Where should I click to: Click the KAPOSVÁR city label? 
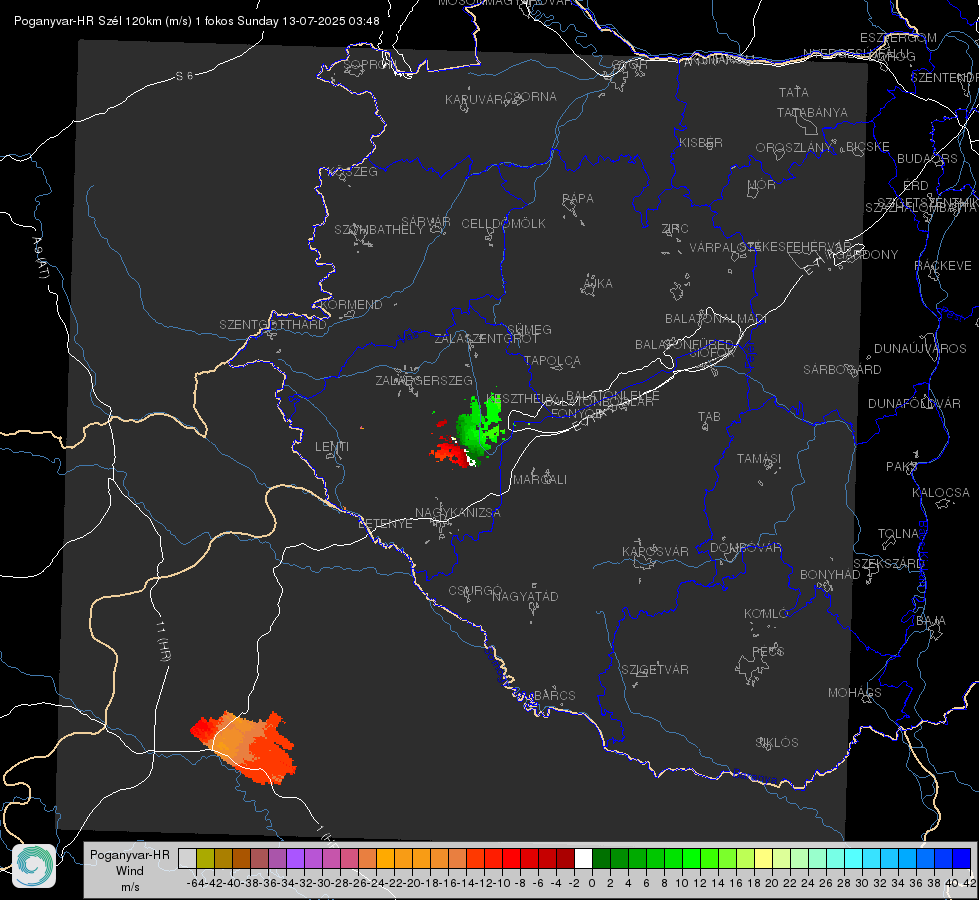[x=655, y=551]
